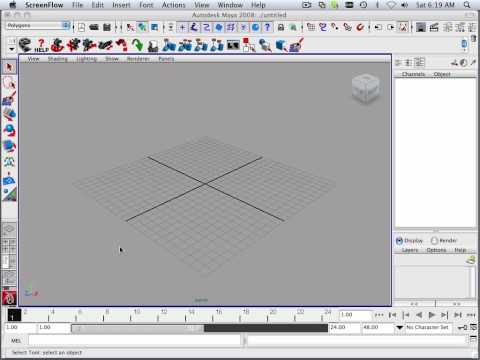Click the red HELP shelf icon
Screen dimensions: 480x360
(x=41, y=45)
